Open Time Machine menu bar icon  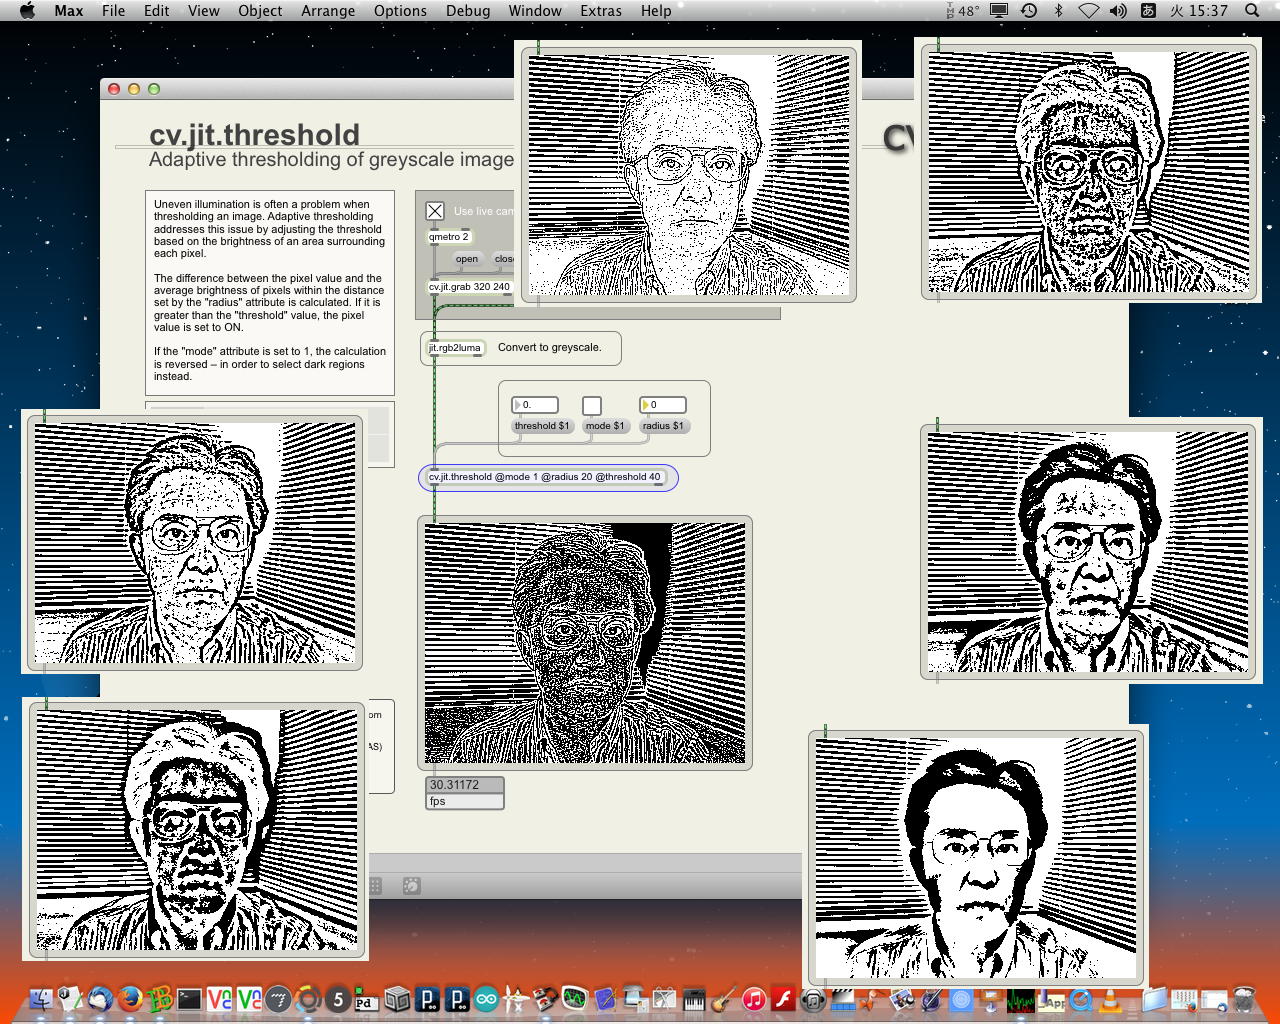(1029, 10)
